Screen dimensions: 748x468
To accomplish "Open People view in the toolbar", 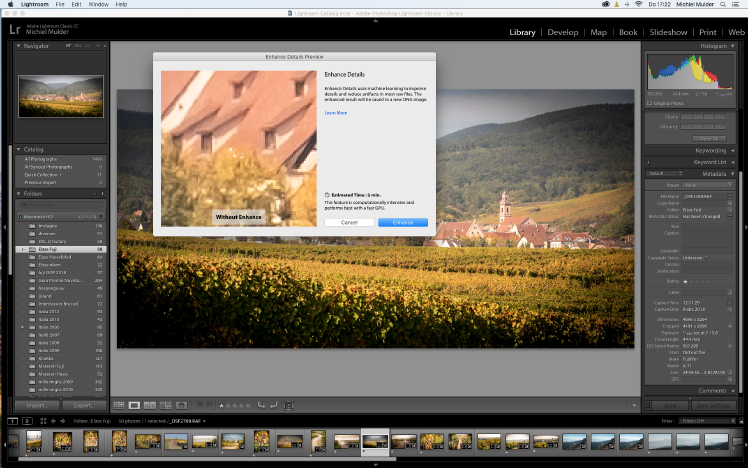I will click(181, 406).
